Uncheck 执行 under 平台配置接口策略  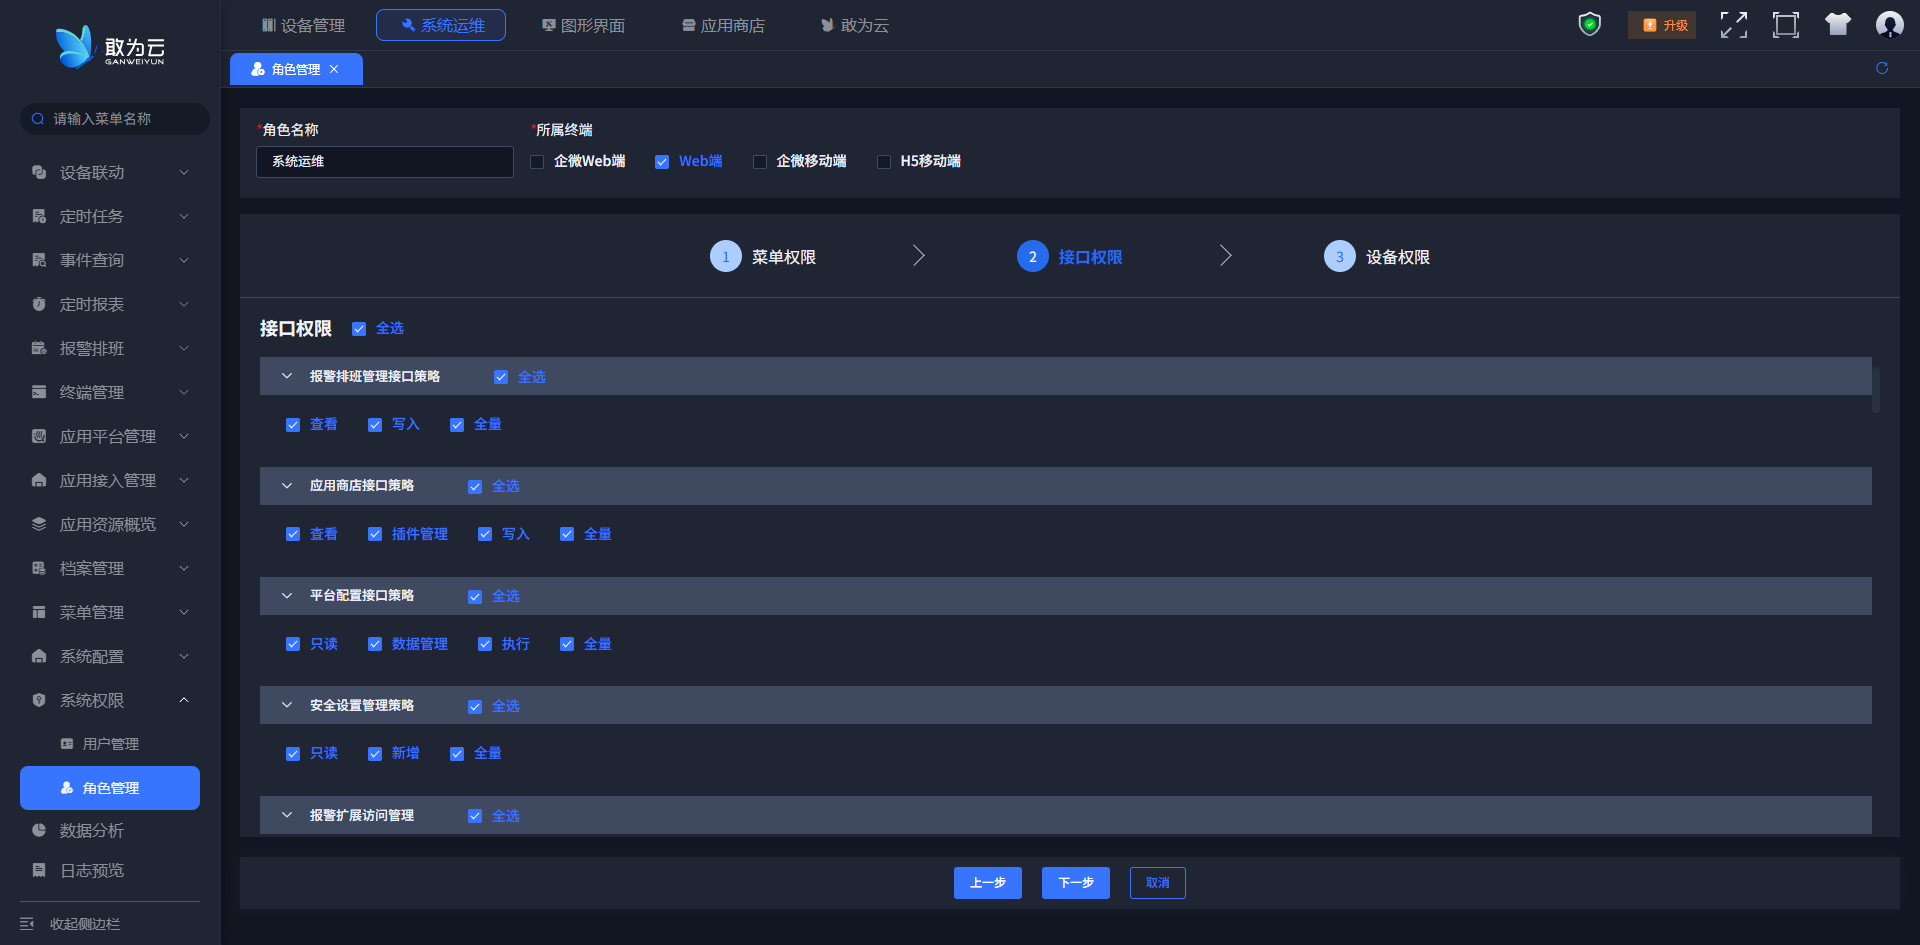pyautogui.click(x=485, y=644)
